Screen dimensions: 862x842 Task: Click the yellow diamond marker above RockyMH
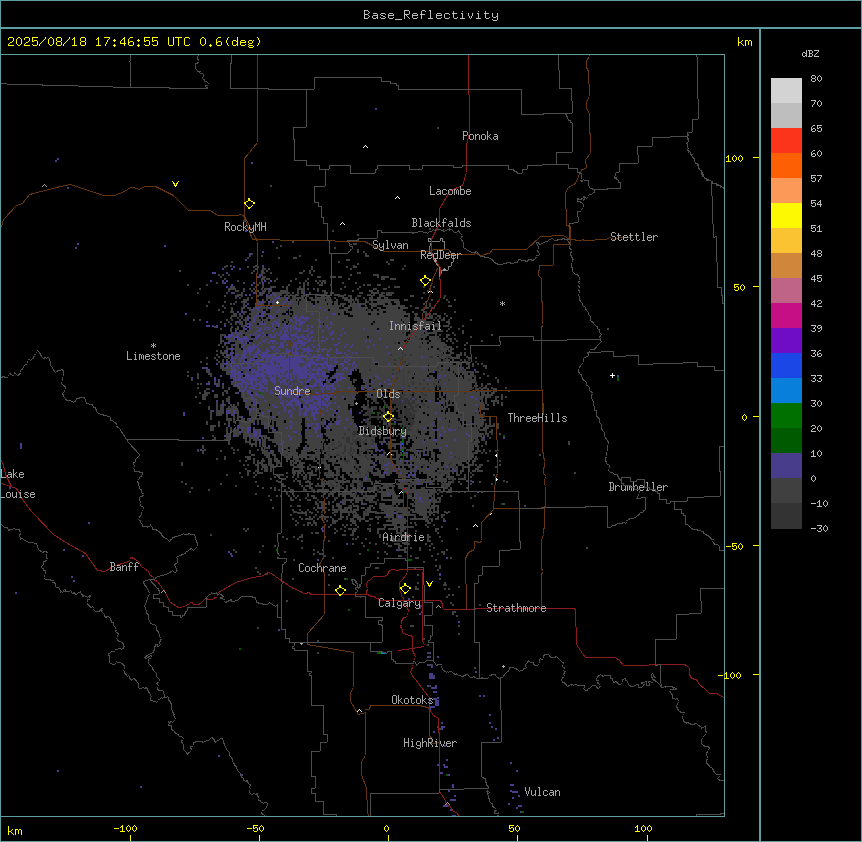pos(249,204)
